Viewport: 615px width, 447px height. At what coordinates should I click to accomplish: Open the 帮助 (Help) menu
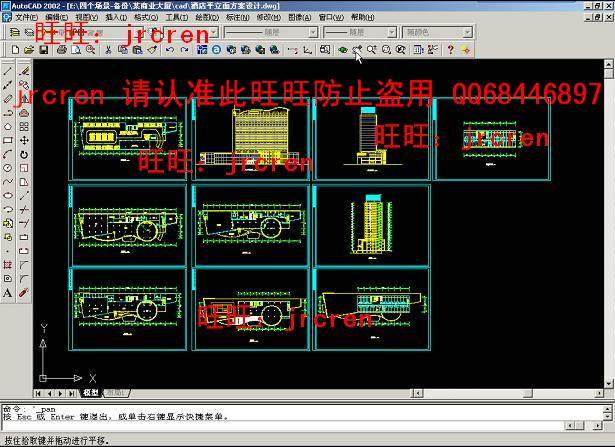(x=362, y=17)
